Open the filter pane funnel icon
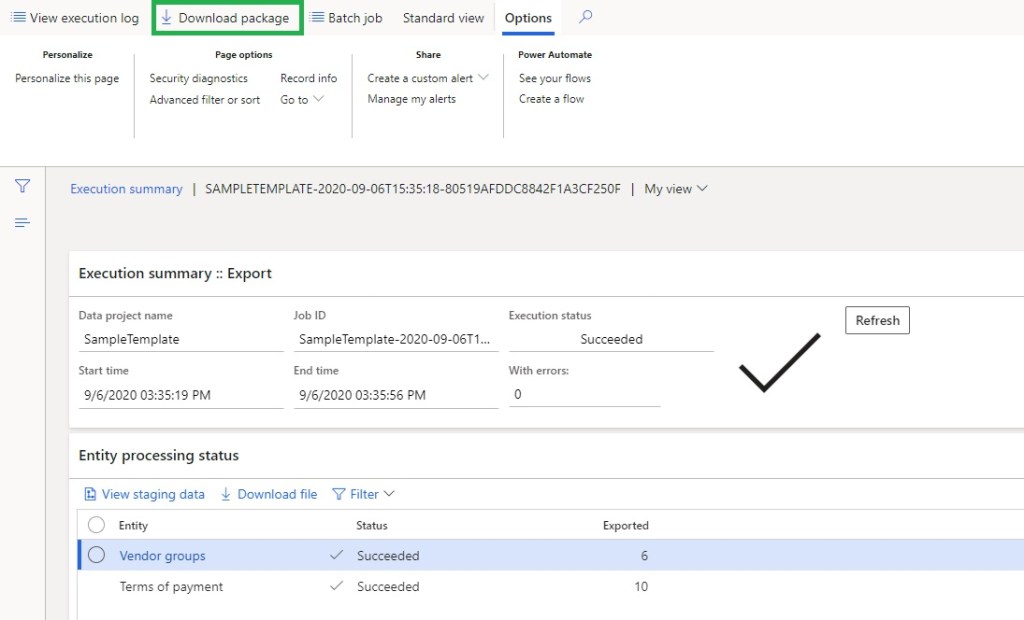 22,186
